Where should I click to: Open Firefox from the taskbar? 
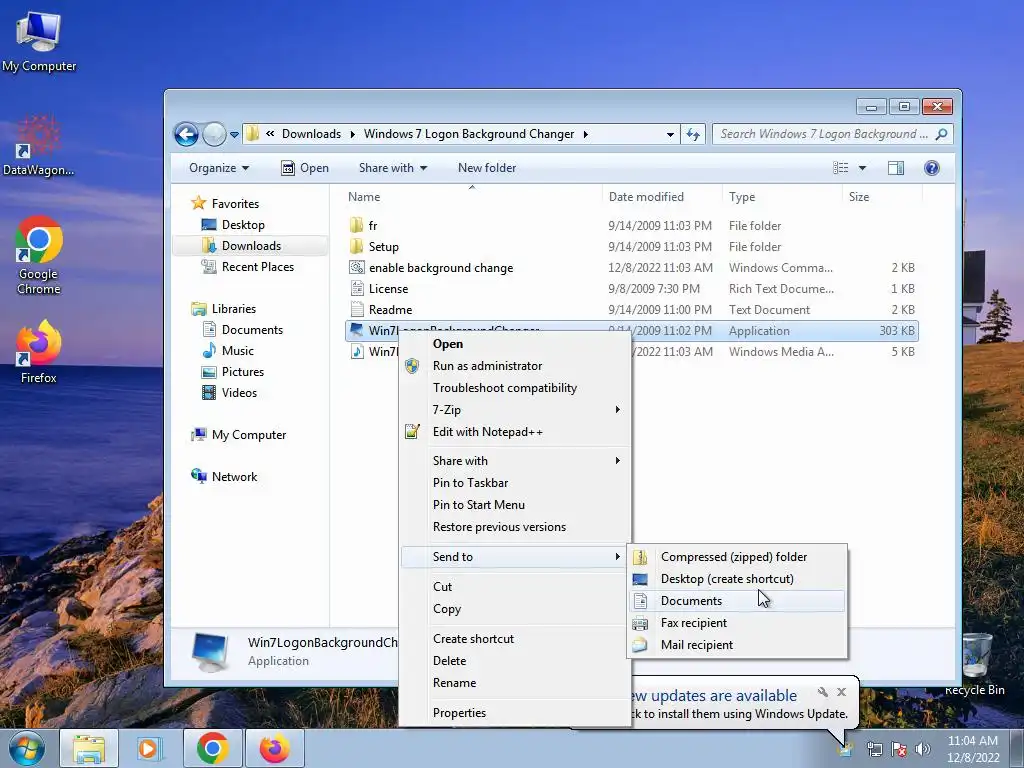tap(274, 748)
